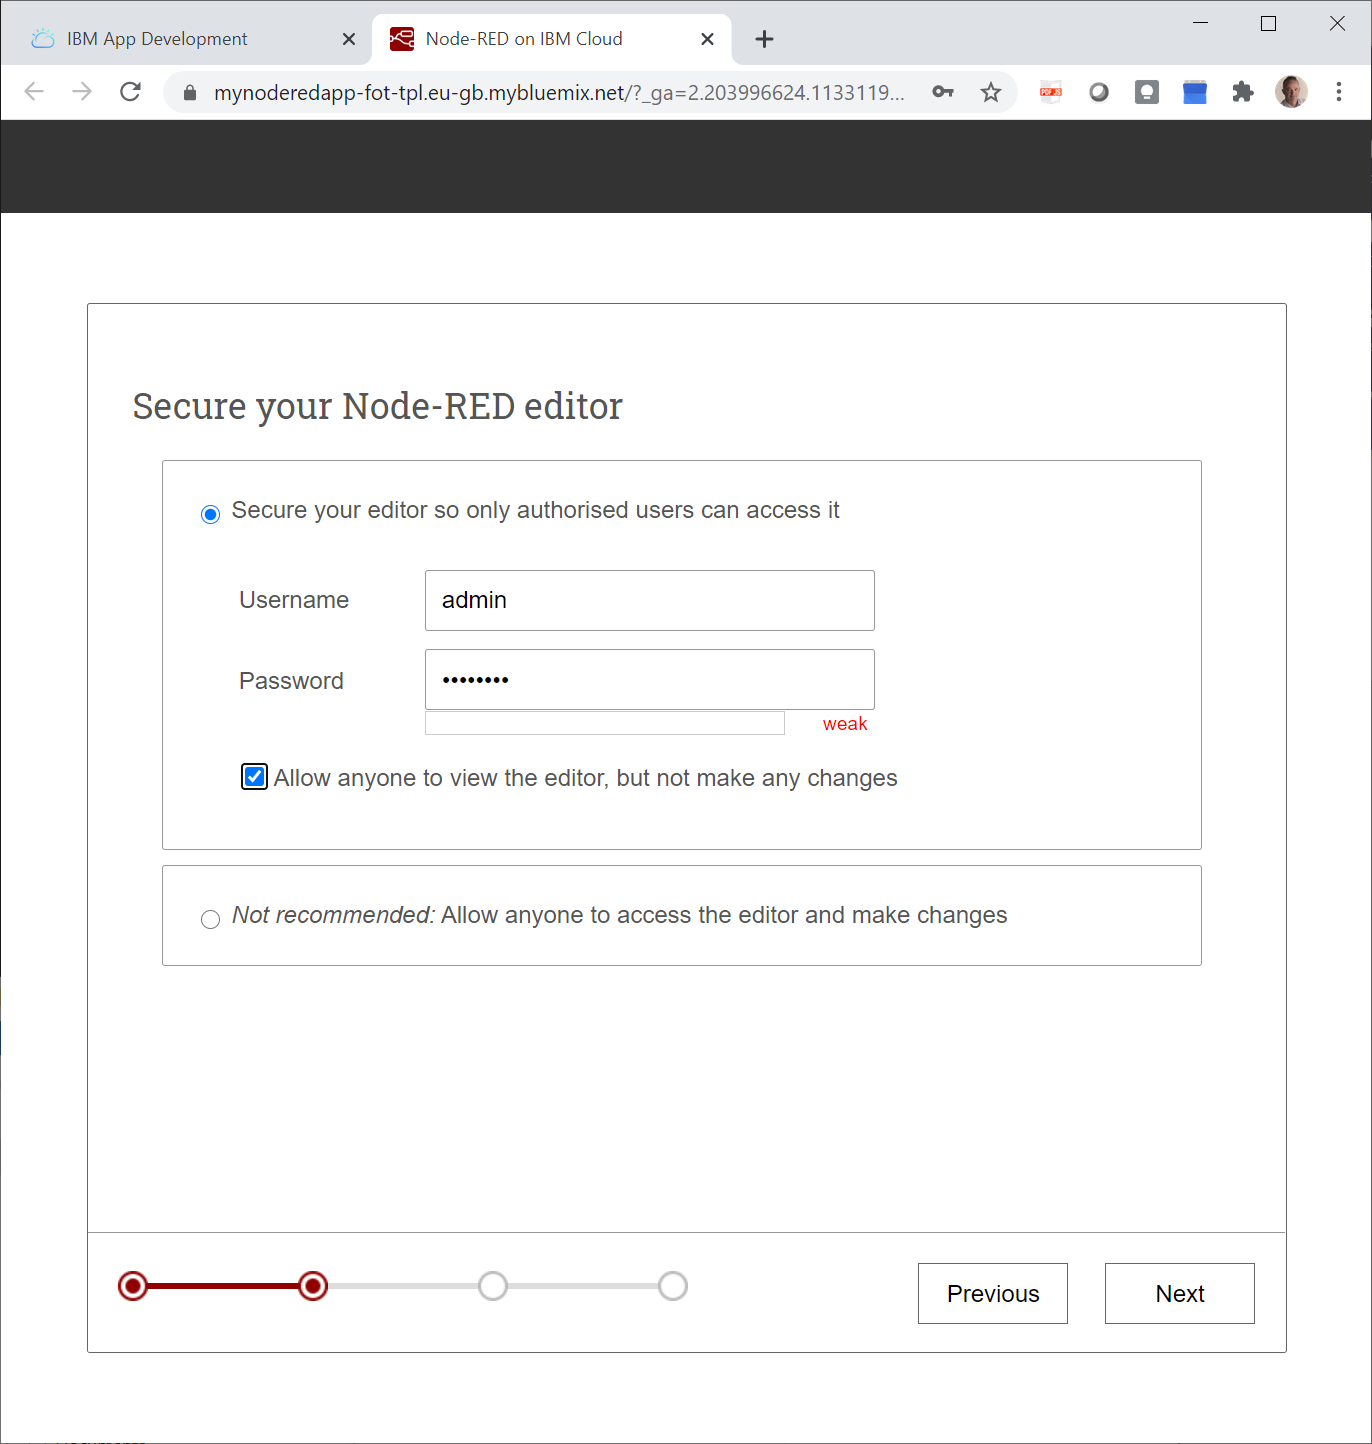Image resolution: width=1372 pixels, height=1444 pixels.
Task: Open the dark square extension icon
Action: click(1147, 92)
